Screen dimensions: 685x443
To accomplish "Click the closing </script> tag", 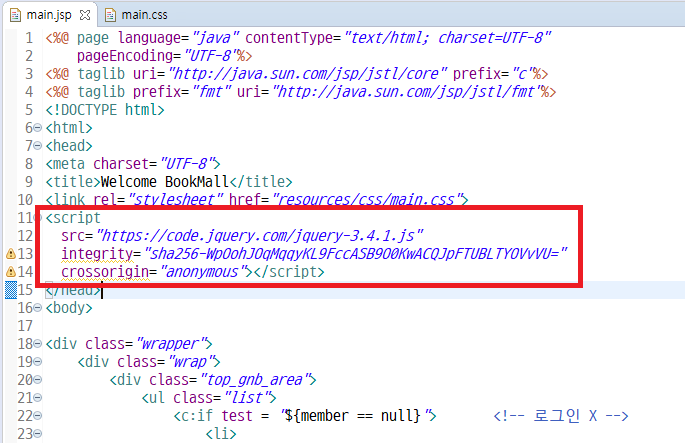I will (289, 272).
